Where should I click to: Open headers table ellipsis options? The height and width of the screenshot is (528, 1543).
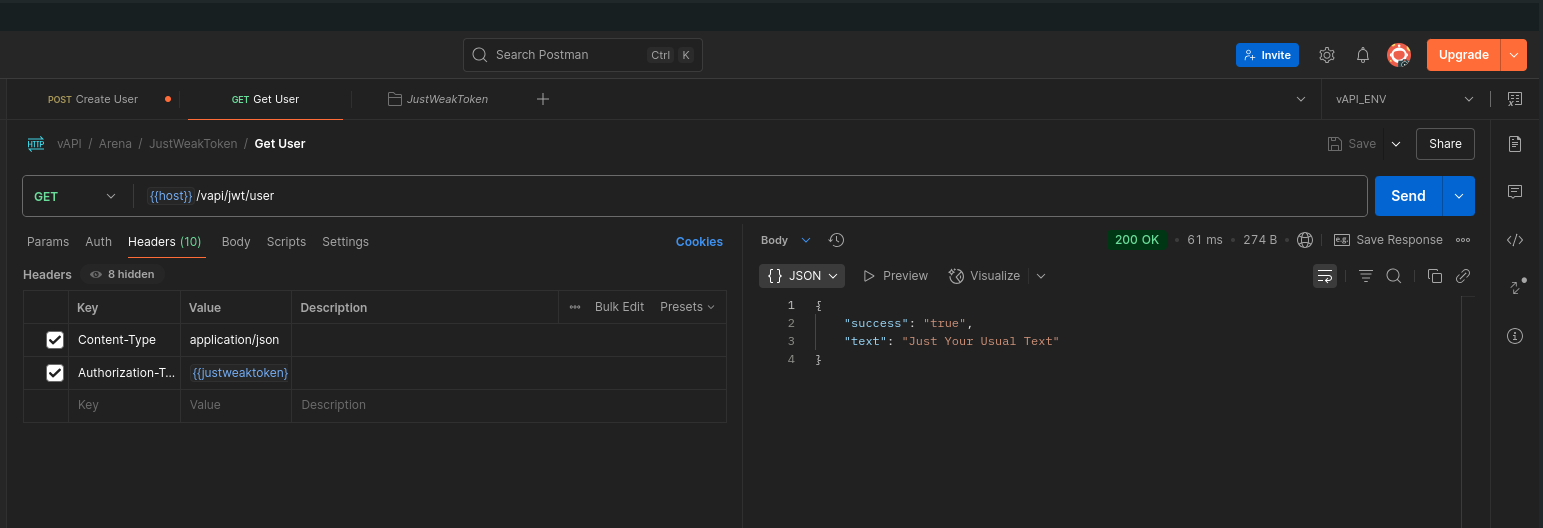575,307
